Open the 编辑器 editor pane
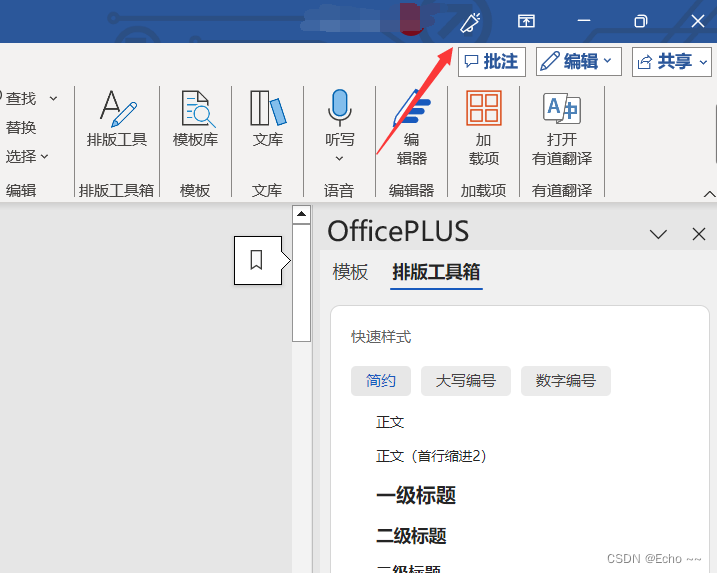 [x=412, y=127]
